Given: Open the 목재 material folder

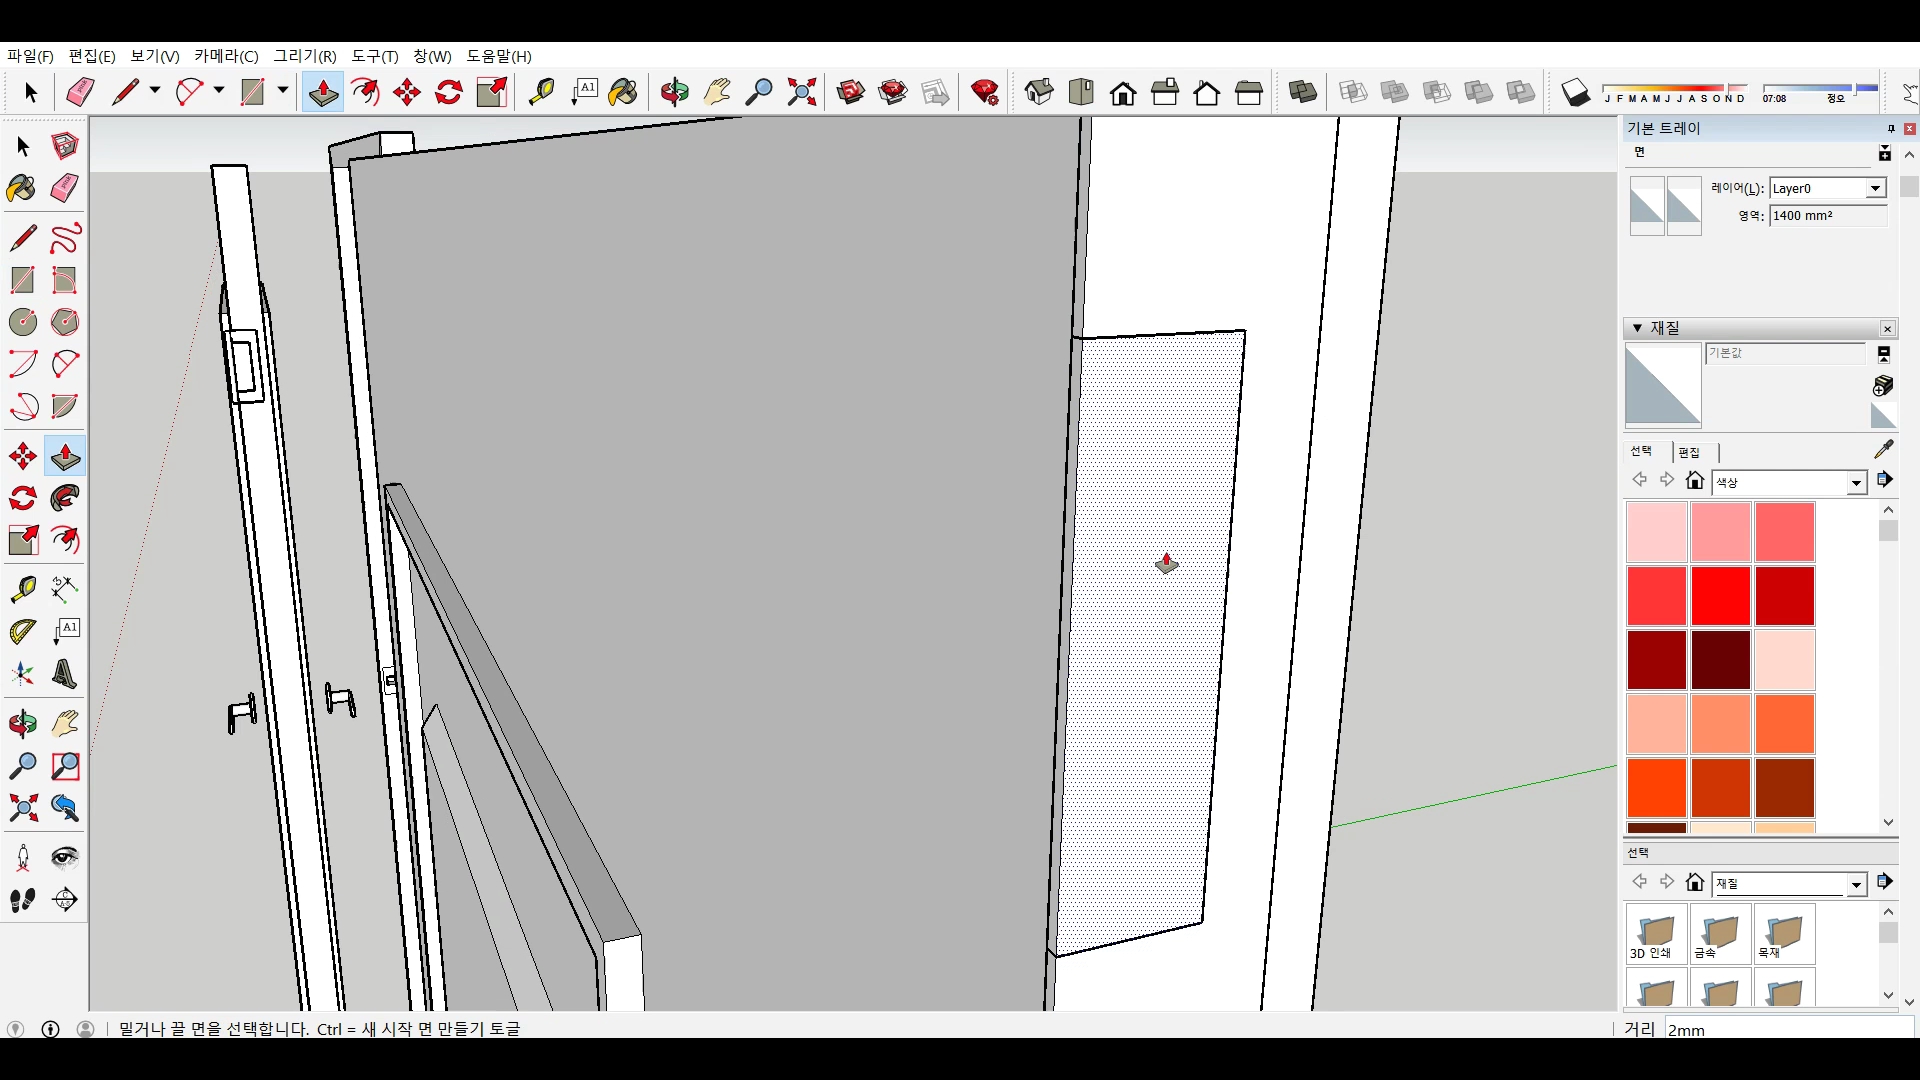Looking at the screenshot, I should coord(1784,934).
